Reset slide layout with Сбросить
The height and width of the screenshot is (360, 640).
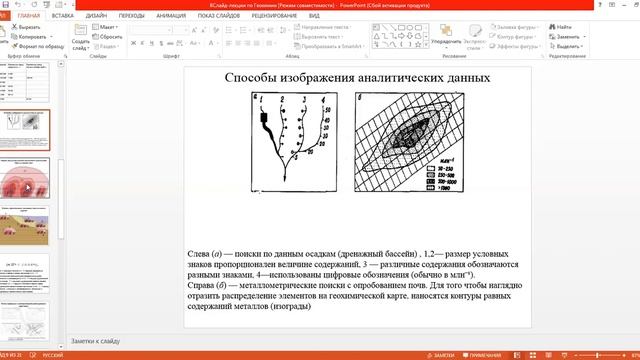pos(107,37)
